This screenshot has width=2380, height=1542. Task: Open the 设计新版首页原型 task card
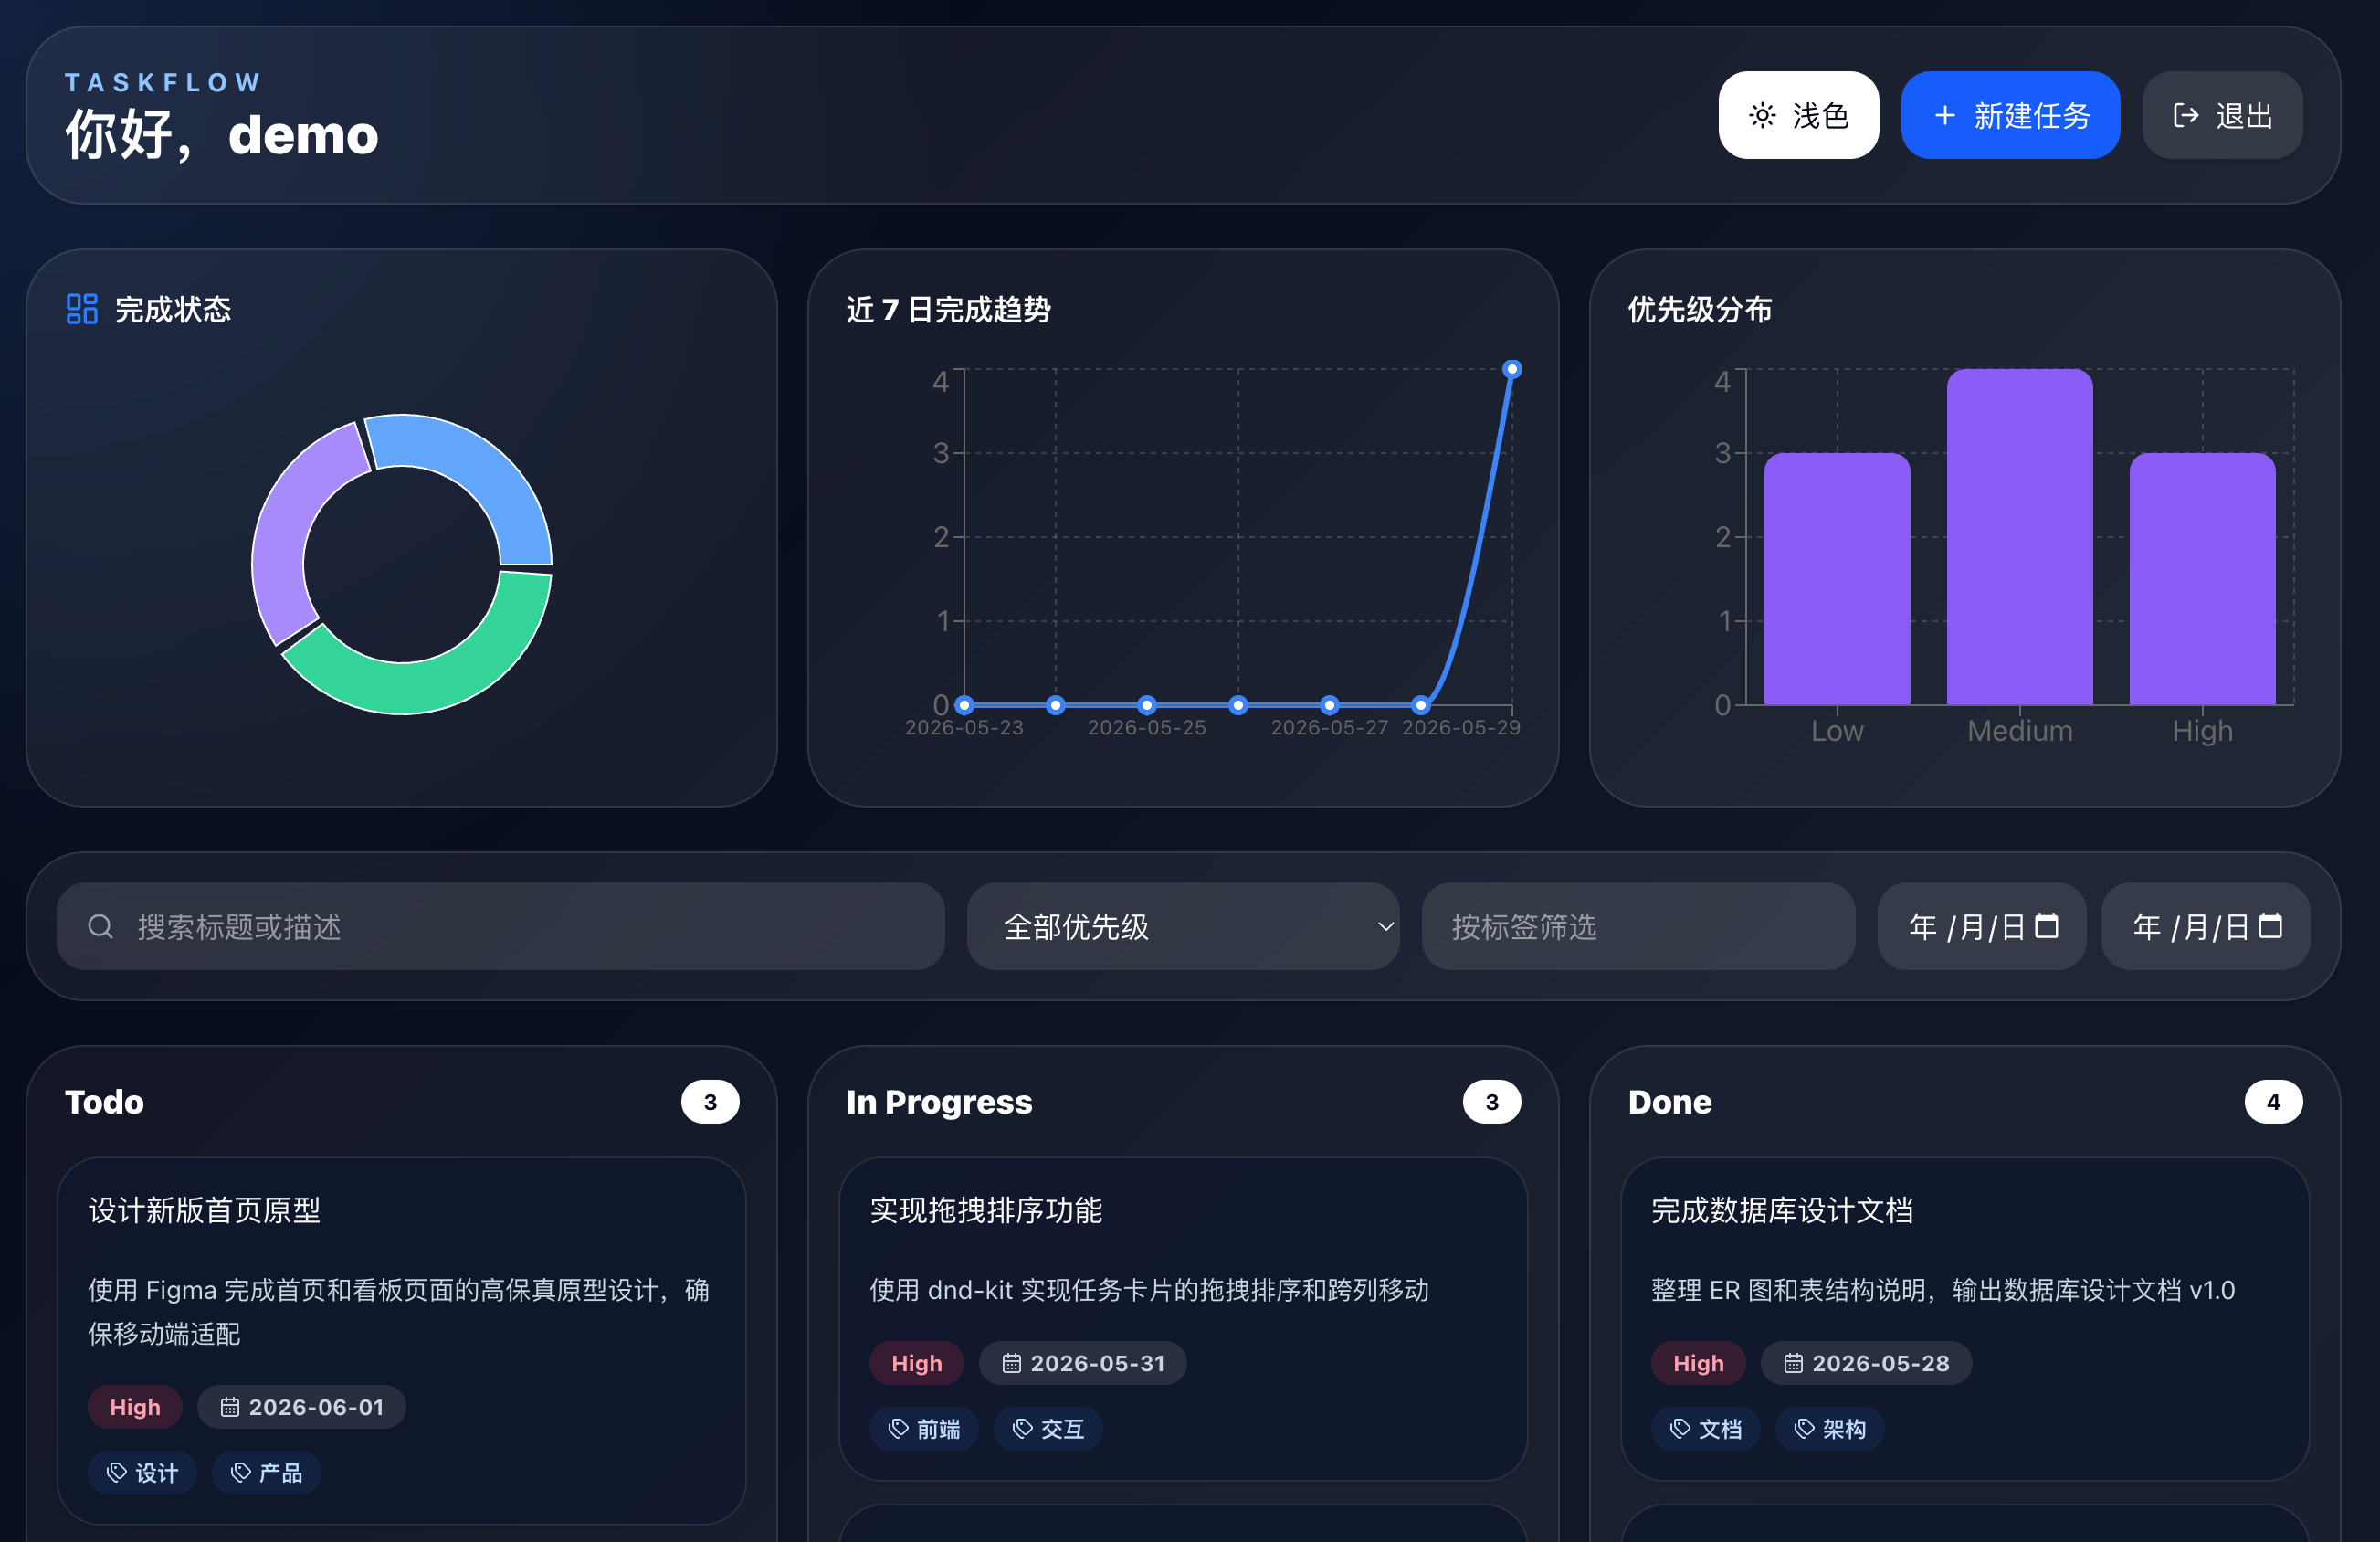coord(401,1340)
